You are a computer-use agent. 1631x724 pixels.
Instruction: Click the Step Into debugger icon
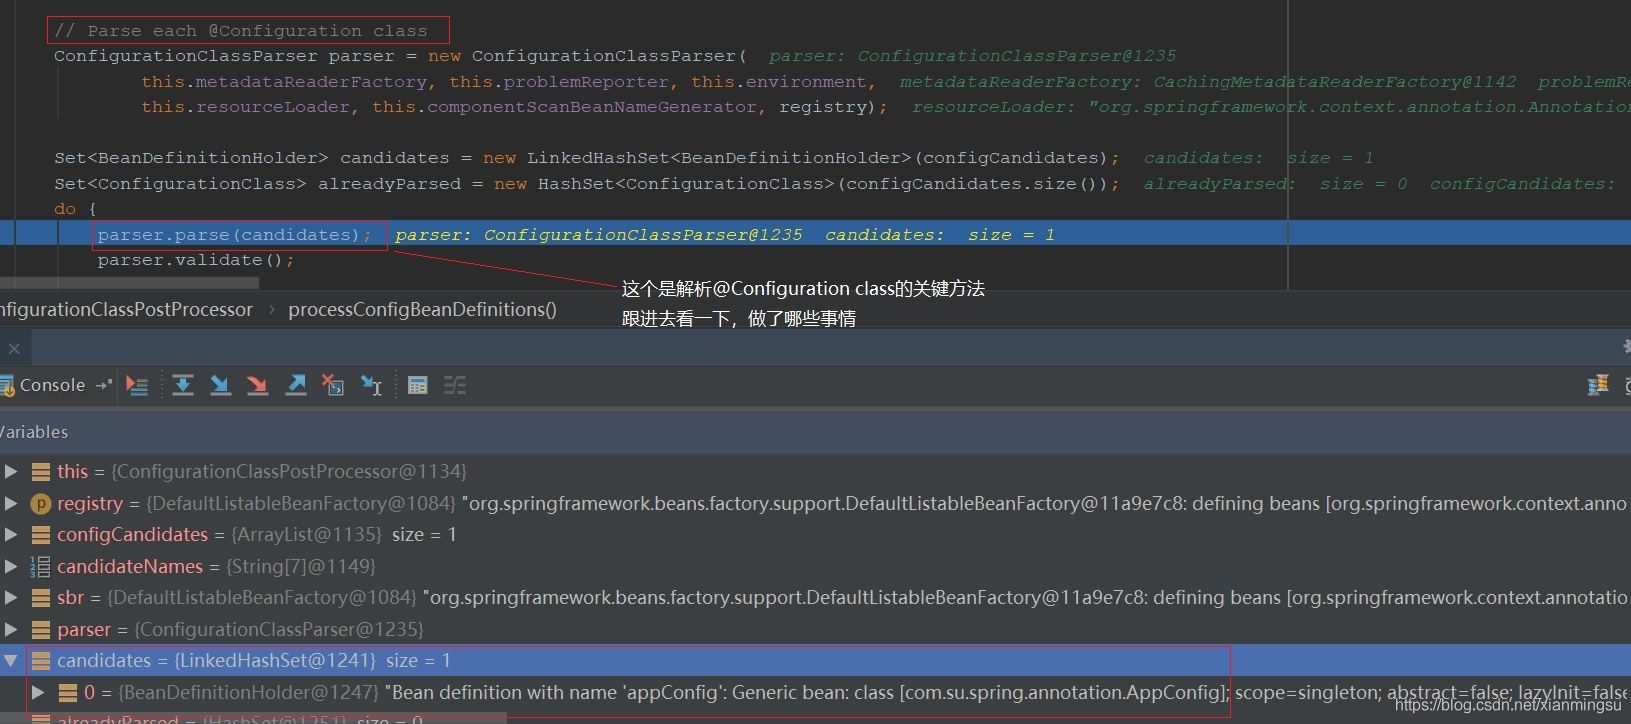(220, 386)
